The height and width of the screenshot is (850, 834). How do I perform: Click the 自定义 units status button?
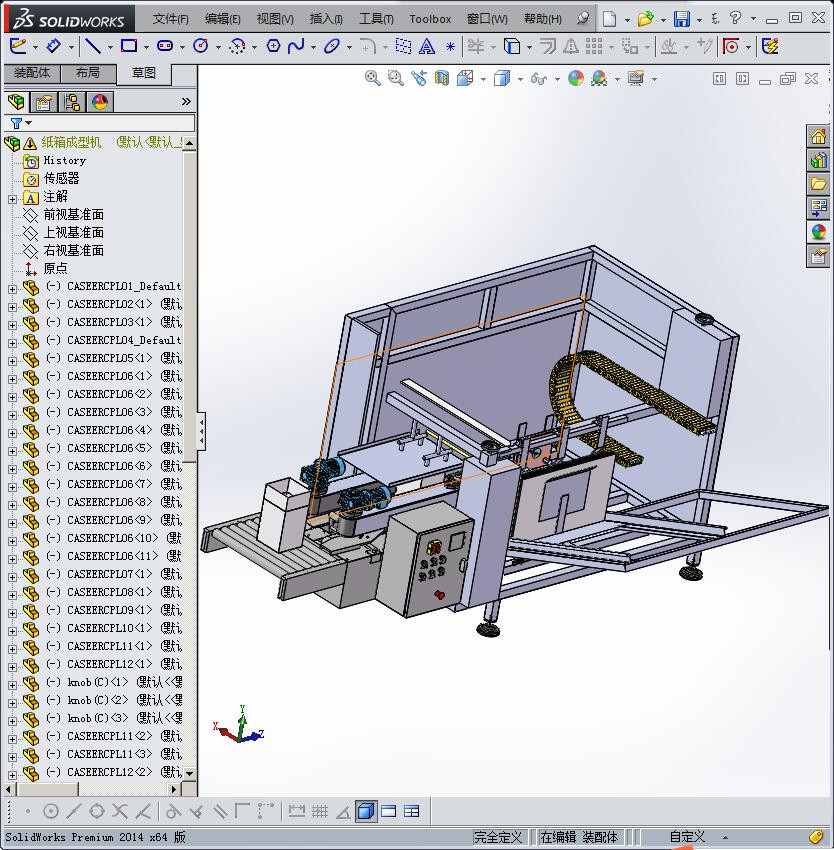(688, 837)
